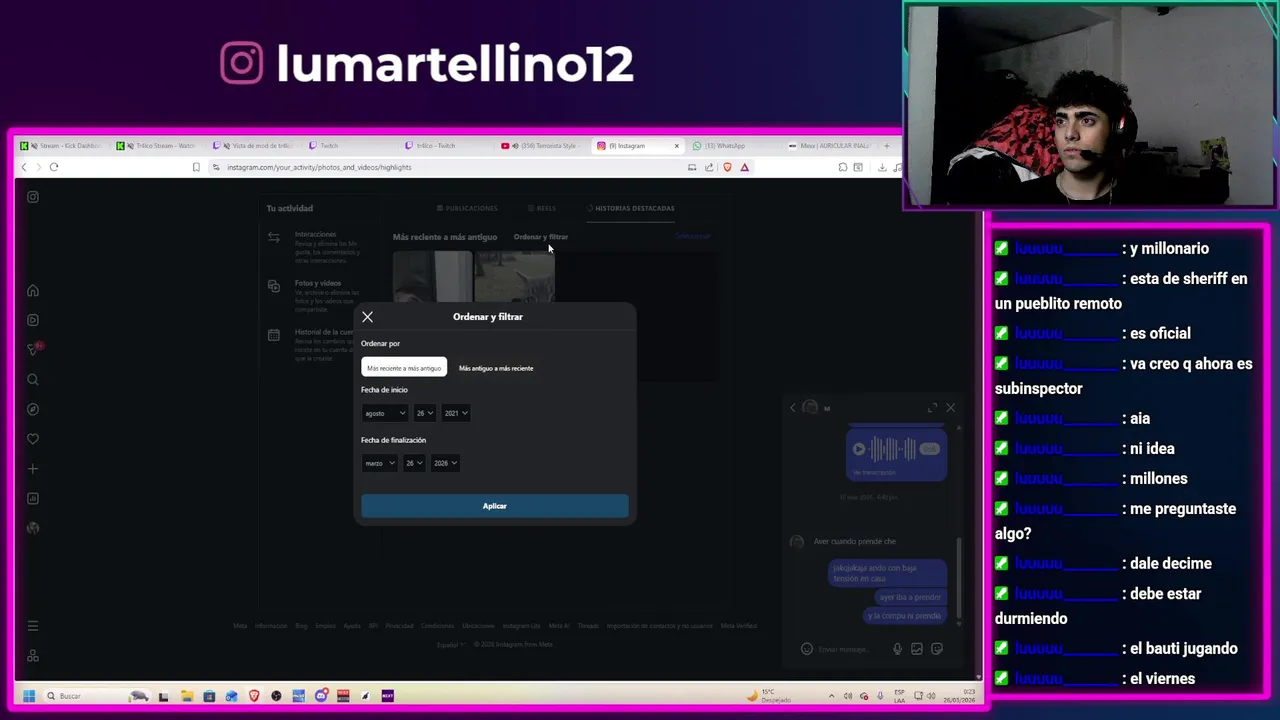Go to Instagram Home via sidebar icon

33,291
